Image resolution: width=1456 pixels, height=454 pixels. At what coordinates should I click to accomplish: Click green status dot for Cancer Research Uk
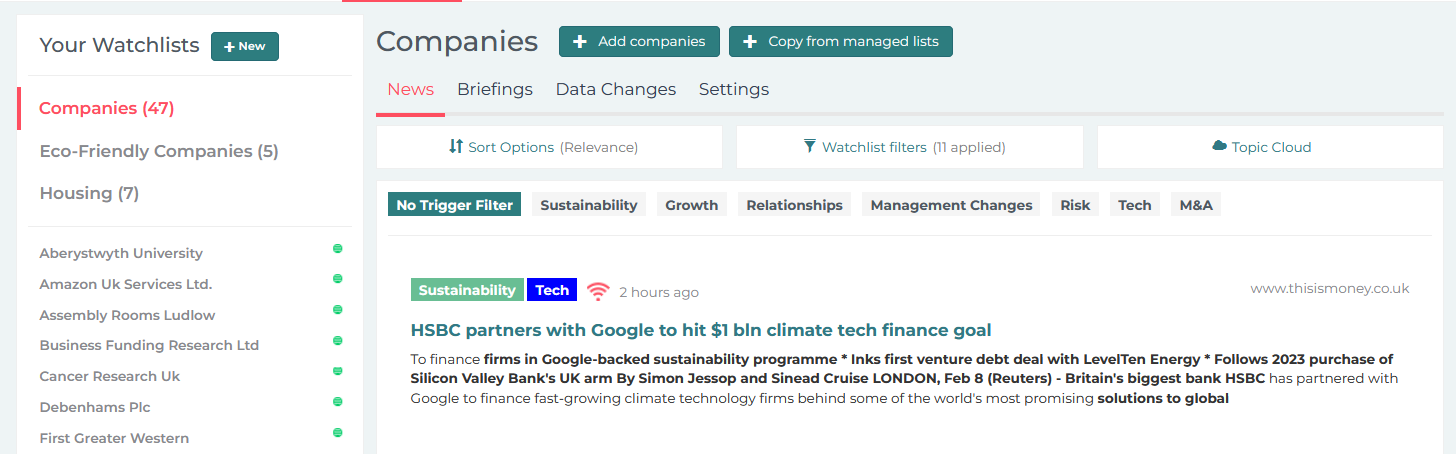click(x=338, y=371)
